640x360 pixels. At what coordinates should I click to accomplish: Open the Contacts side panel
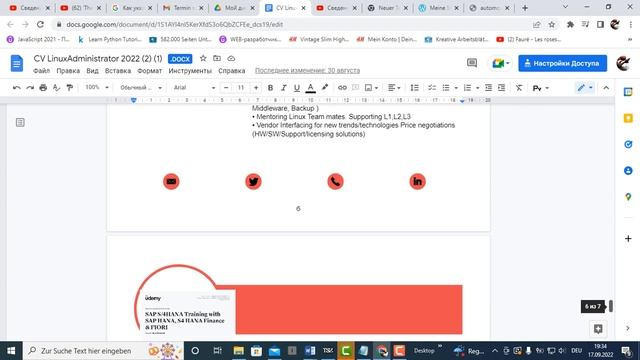coord(628,171)
